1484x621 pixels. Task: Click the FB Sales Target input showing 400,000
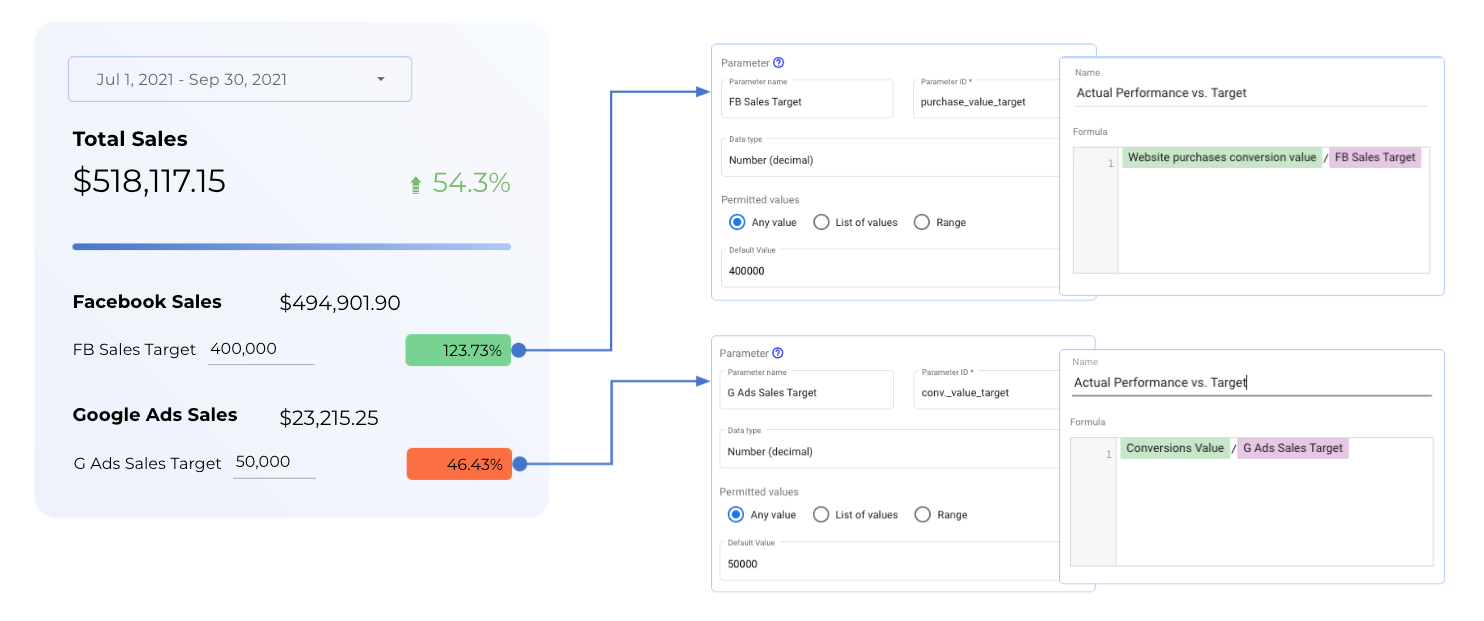coord(261,350)
